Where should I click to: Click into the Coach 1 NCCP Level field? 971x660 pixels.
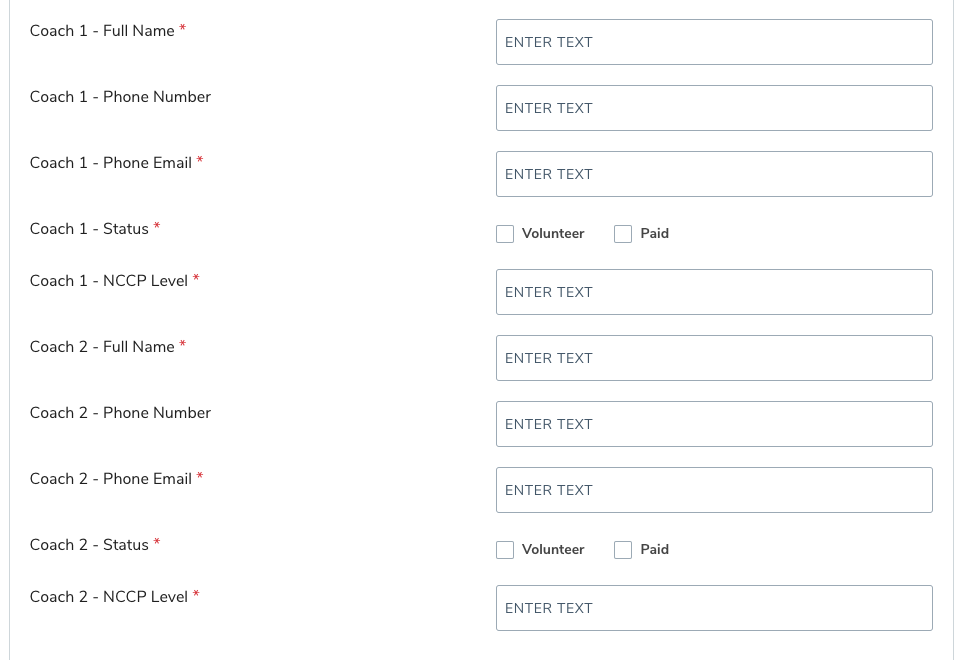click(x=714, y=292)
